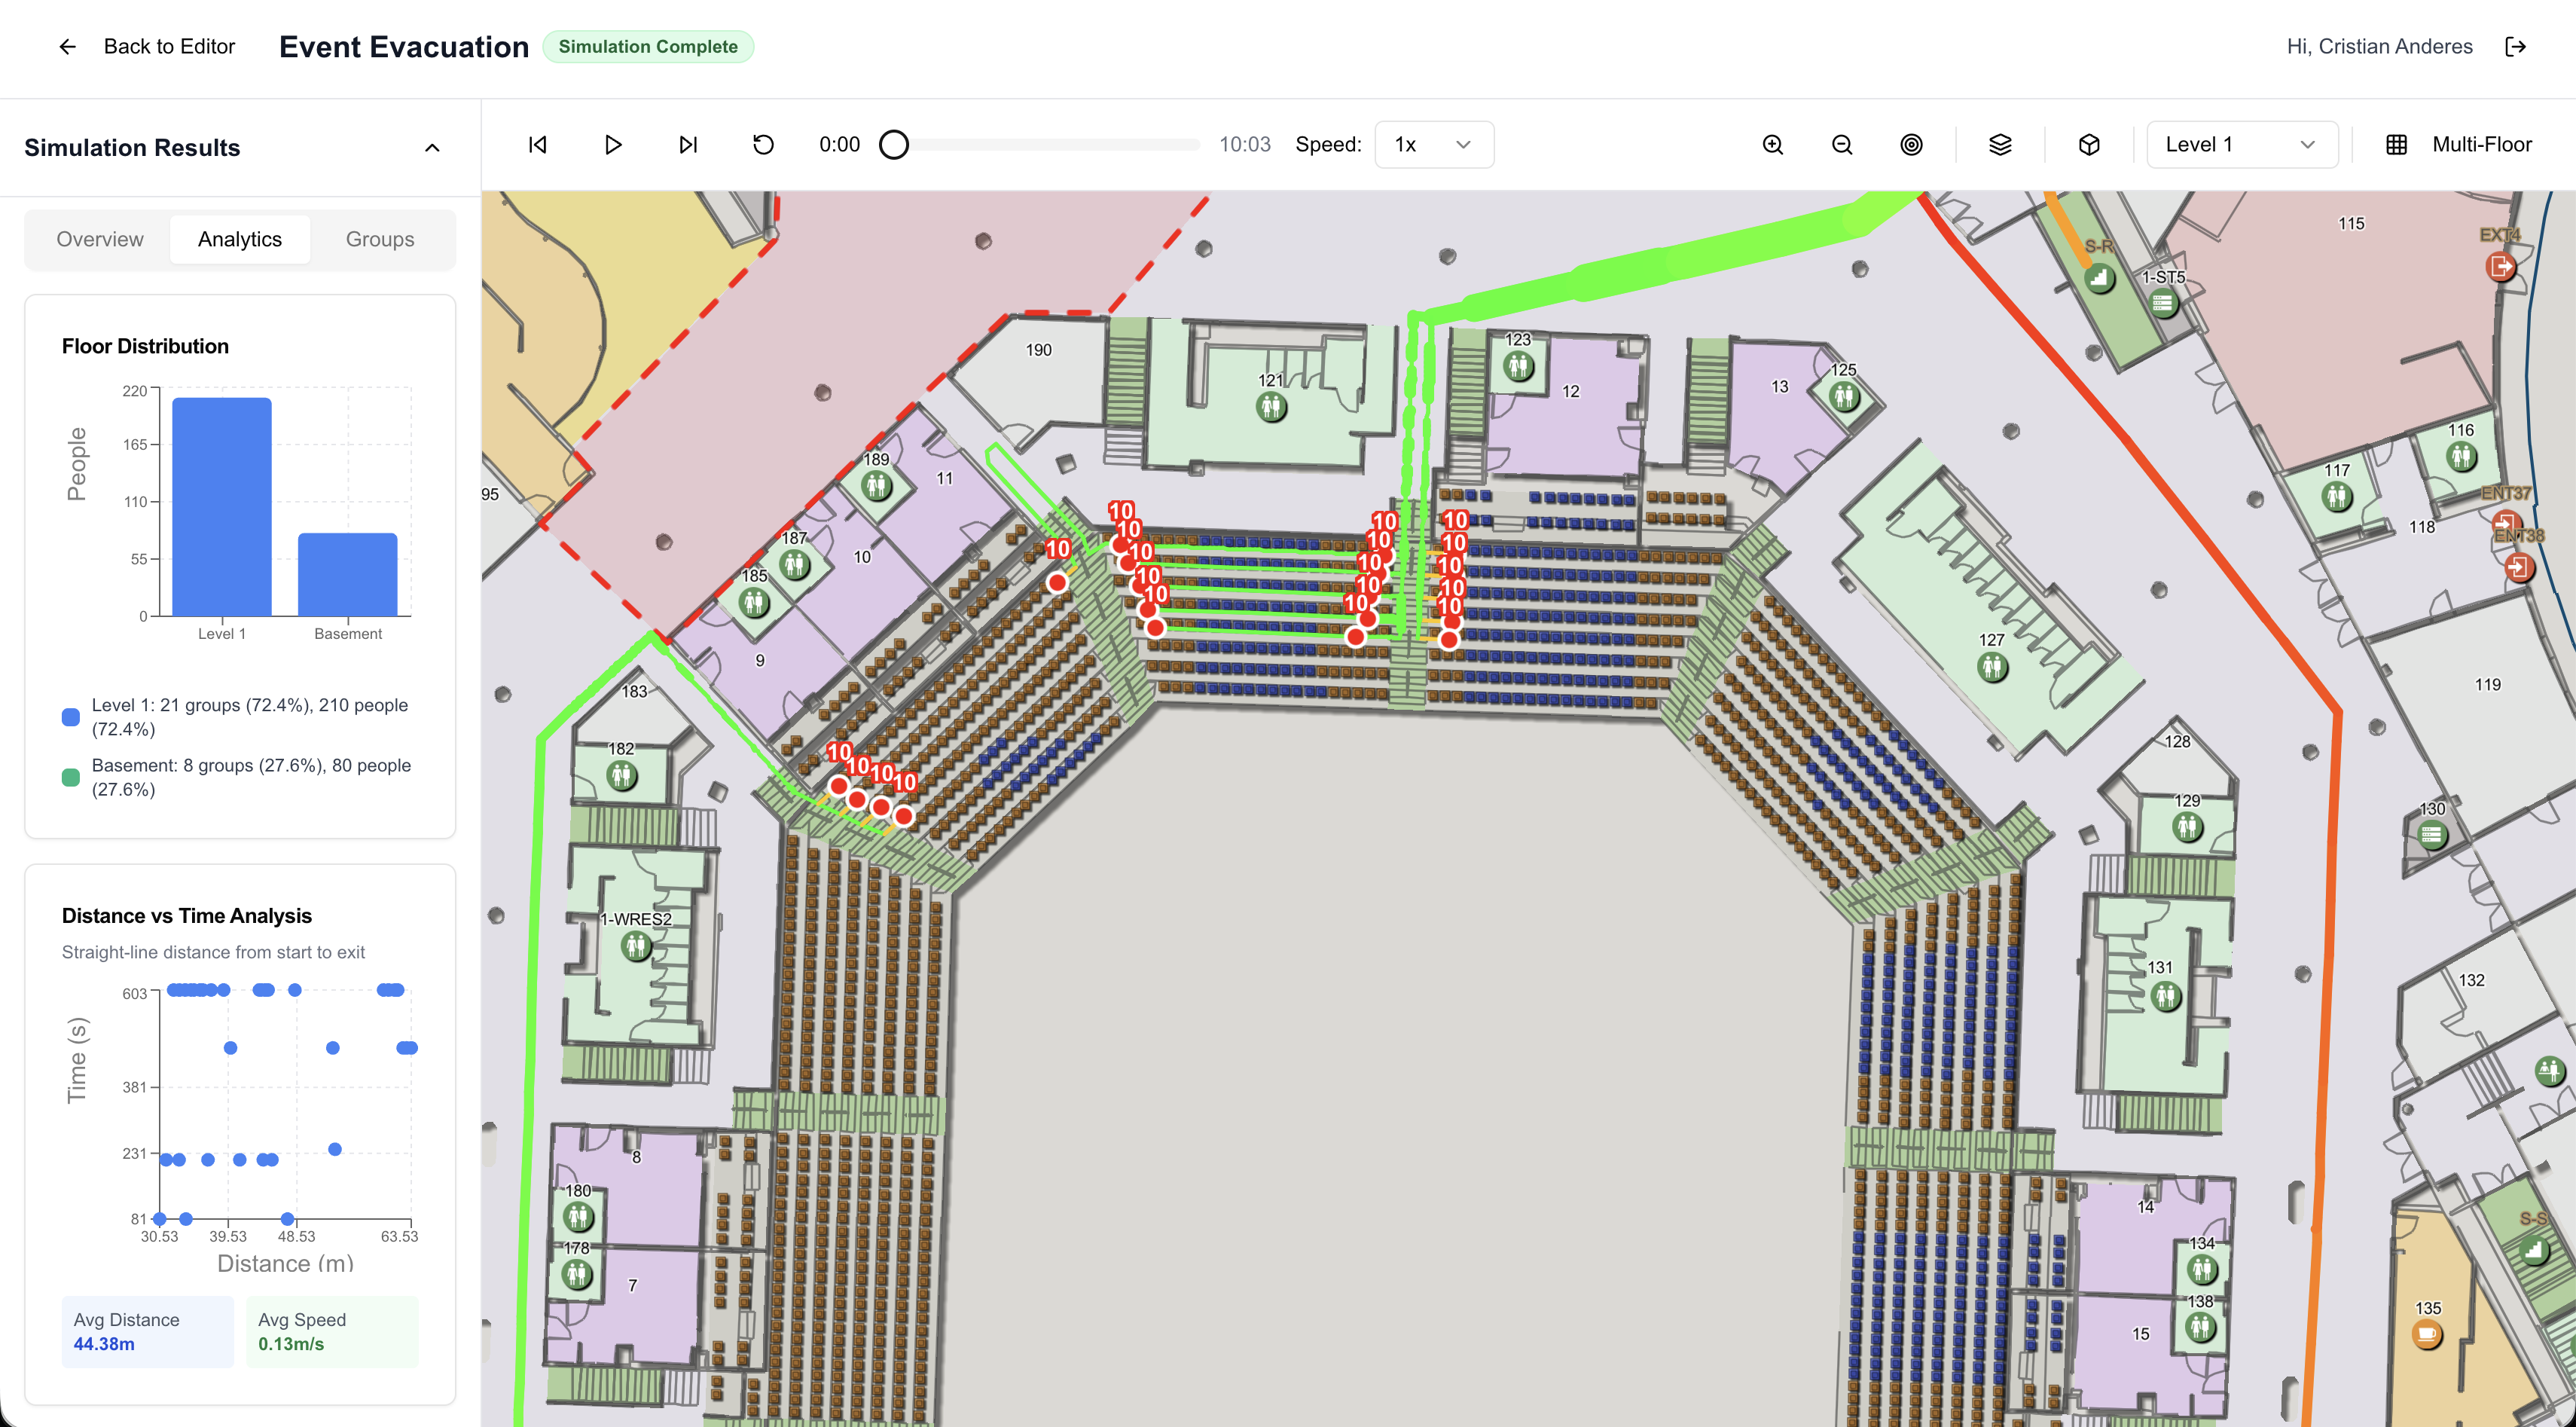2576x1427 pixels.
Task: Click the Simulation Complete status badge
Action: pyautogui.click(x=648, y=47)
